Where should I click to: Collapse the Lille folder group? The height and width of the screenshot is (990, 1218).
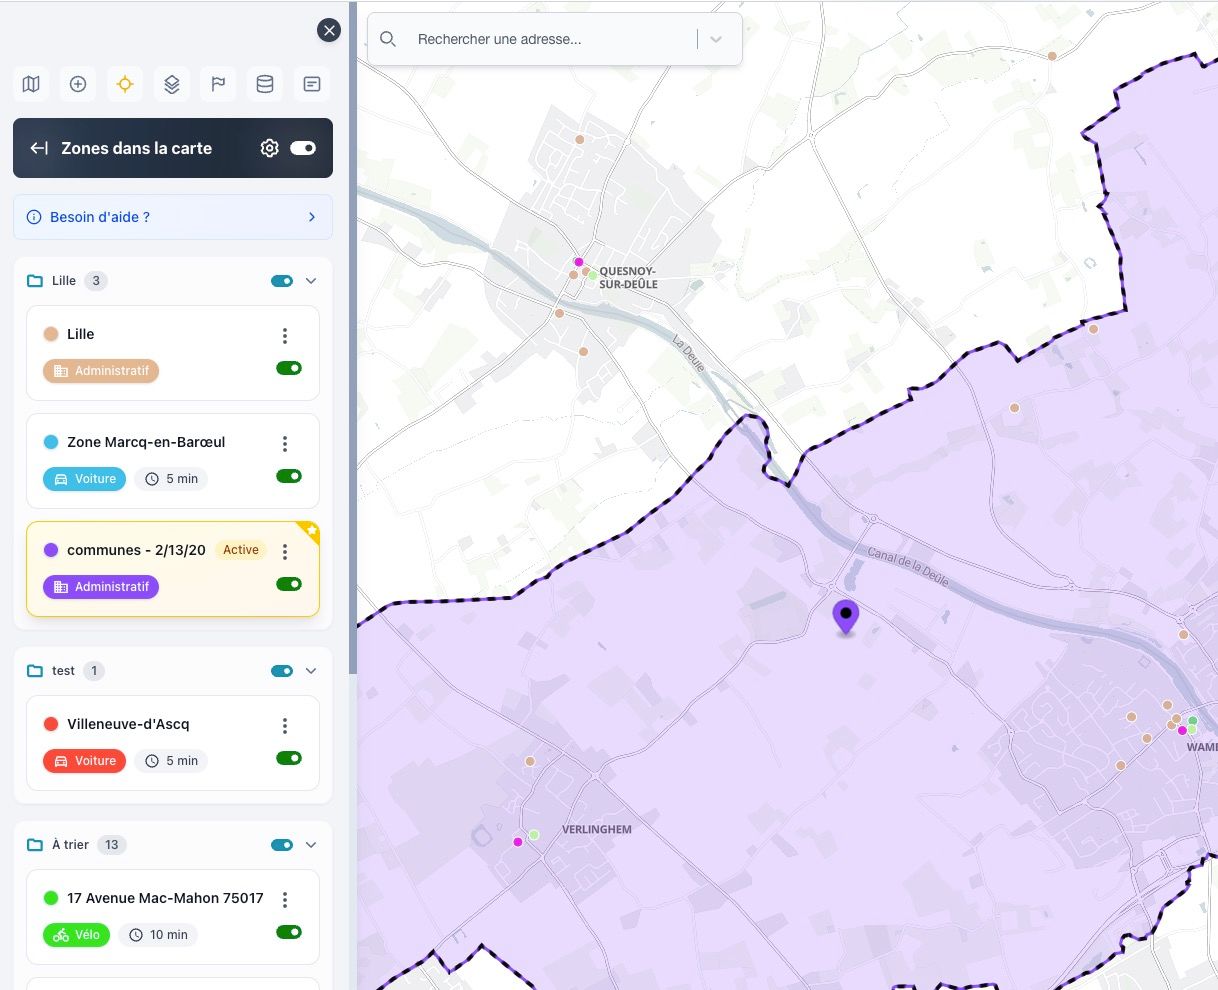coord(311,281)
